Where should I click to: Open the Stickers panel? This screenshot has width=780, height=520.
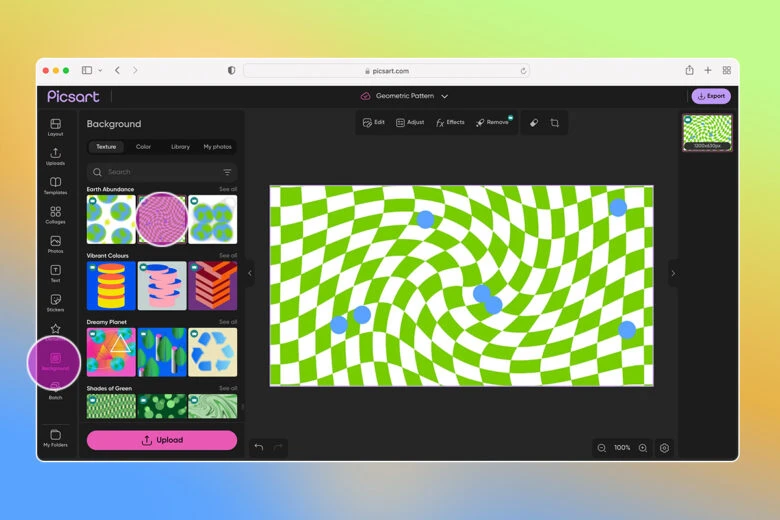coord(55,302)
